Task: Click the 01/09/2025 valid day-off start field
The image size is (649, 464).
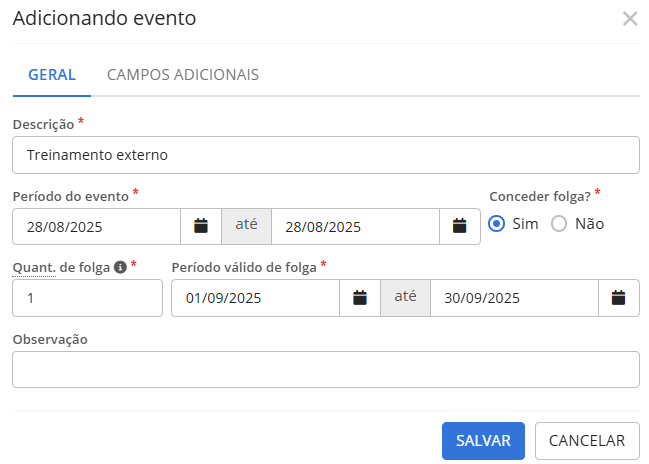Action: click(255, 298)
